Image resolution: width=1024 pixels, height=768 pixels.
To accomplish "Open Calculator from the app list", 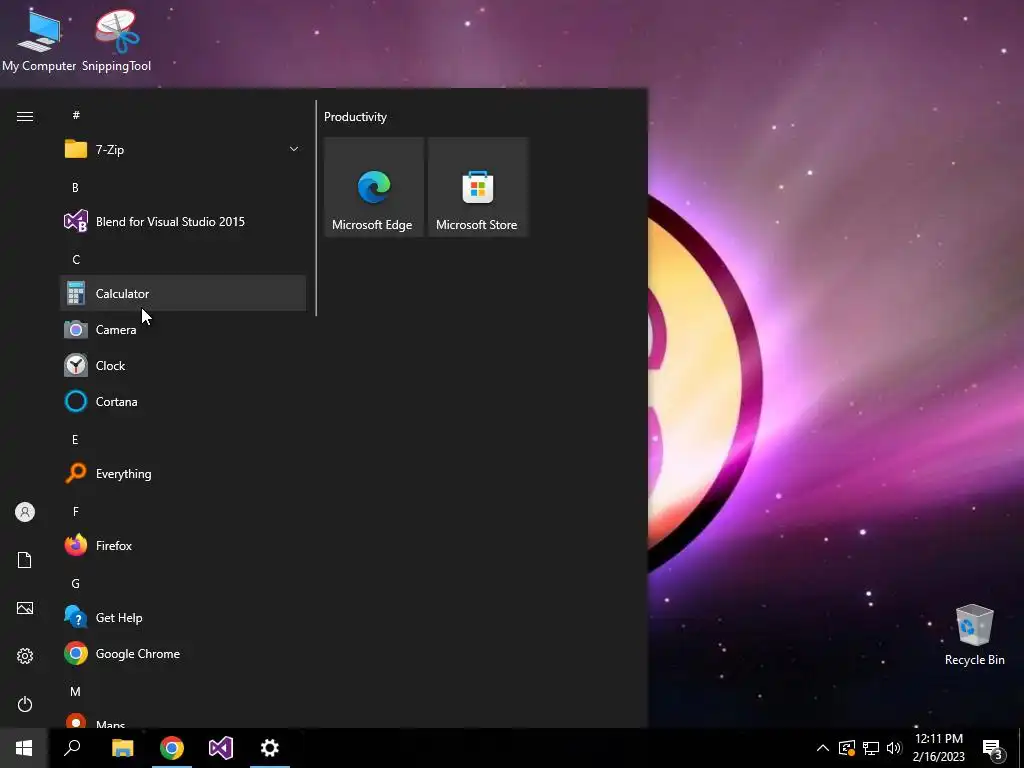I will coord(183,293).
